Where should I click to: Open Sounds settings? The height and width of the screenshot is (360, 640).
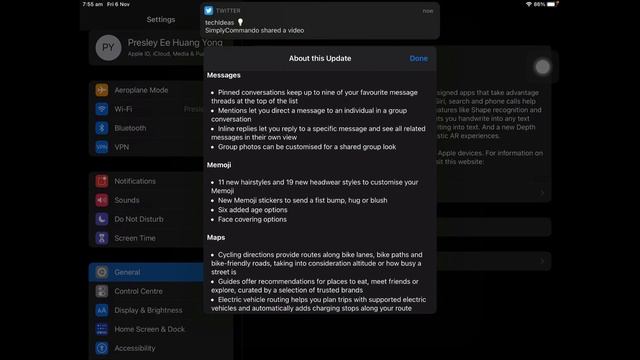tap(147, 200)
